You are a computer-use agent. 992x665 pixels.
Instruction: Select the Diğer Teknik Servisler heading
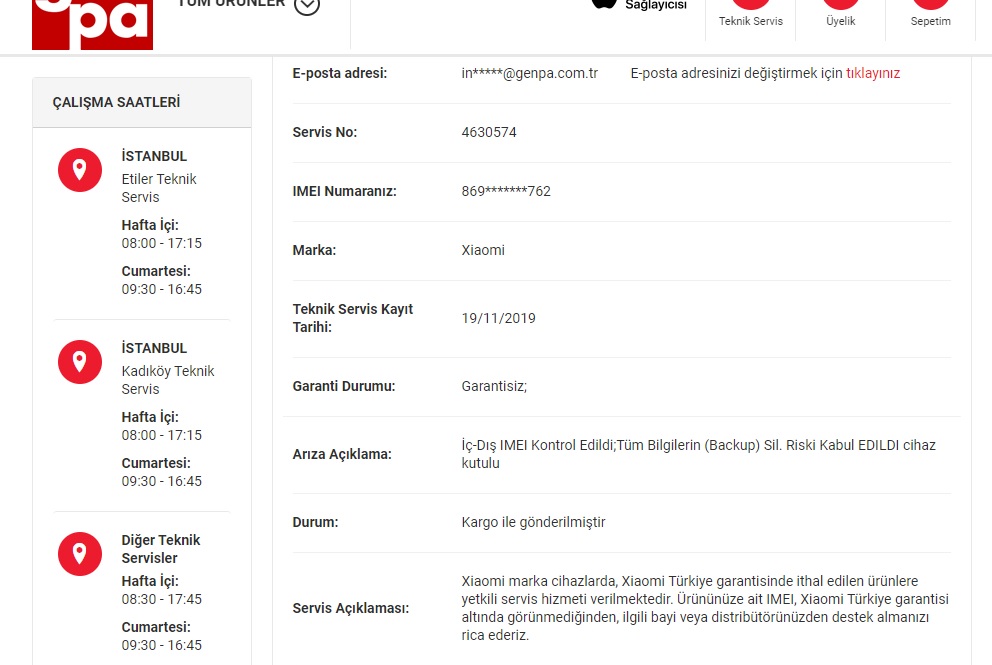pyautogui.click(x=161, y=549)
